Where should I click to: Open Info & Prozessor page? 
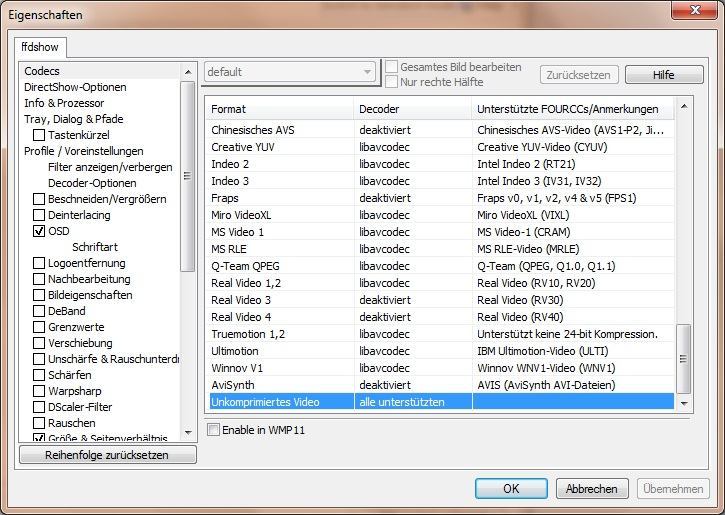click(64, 103)
